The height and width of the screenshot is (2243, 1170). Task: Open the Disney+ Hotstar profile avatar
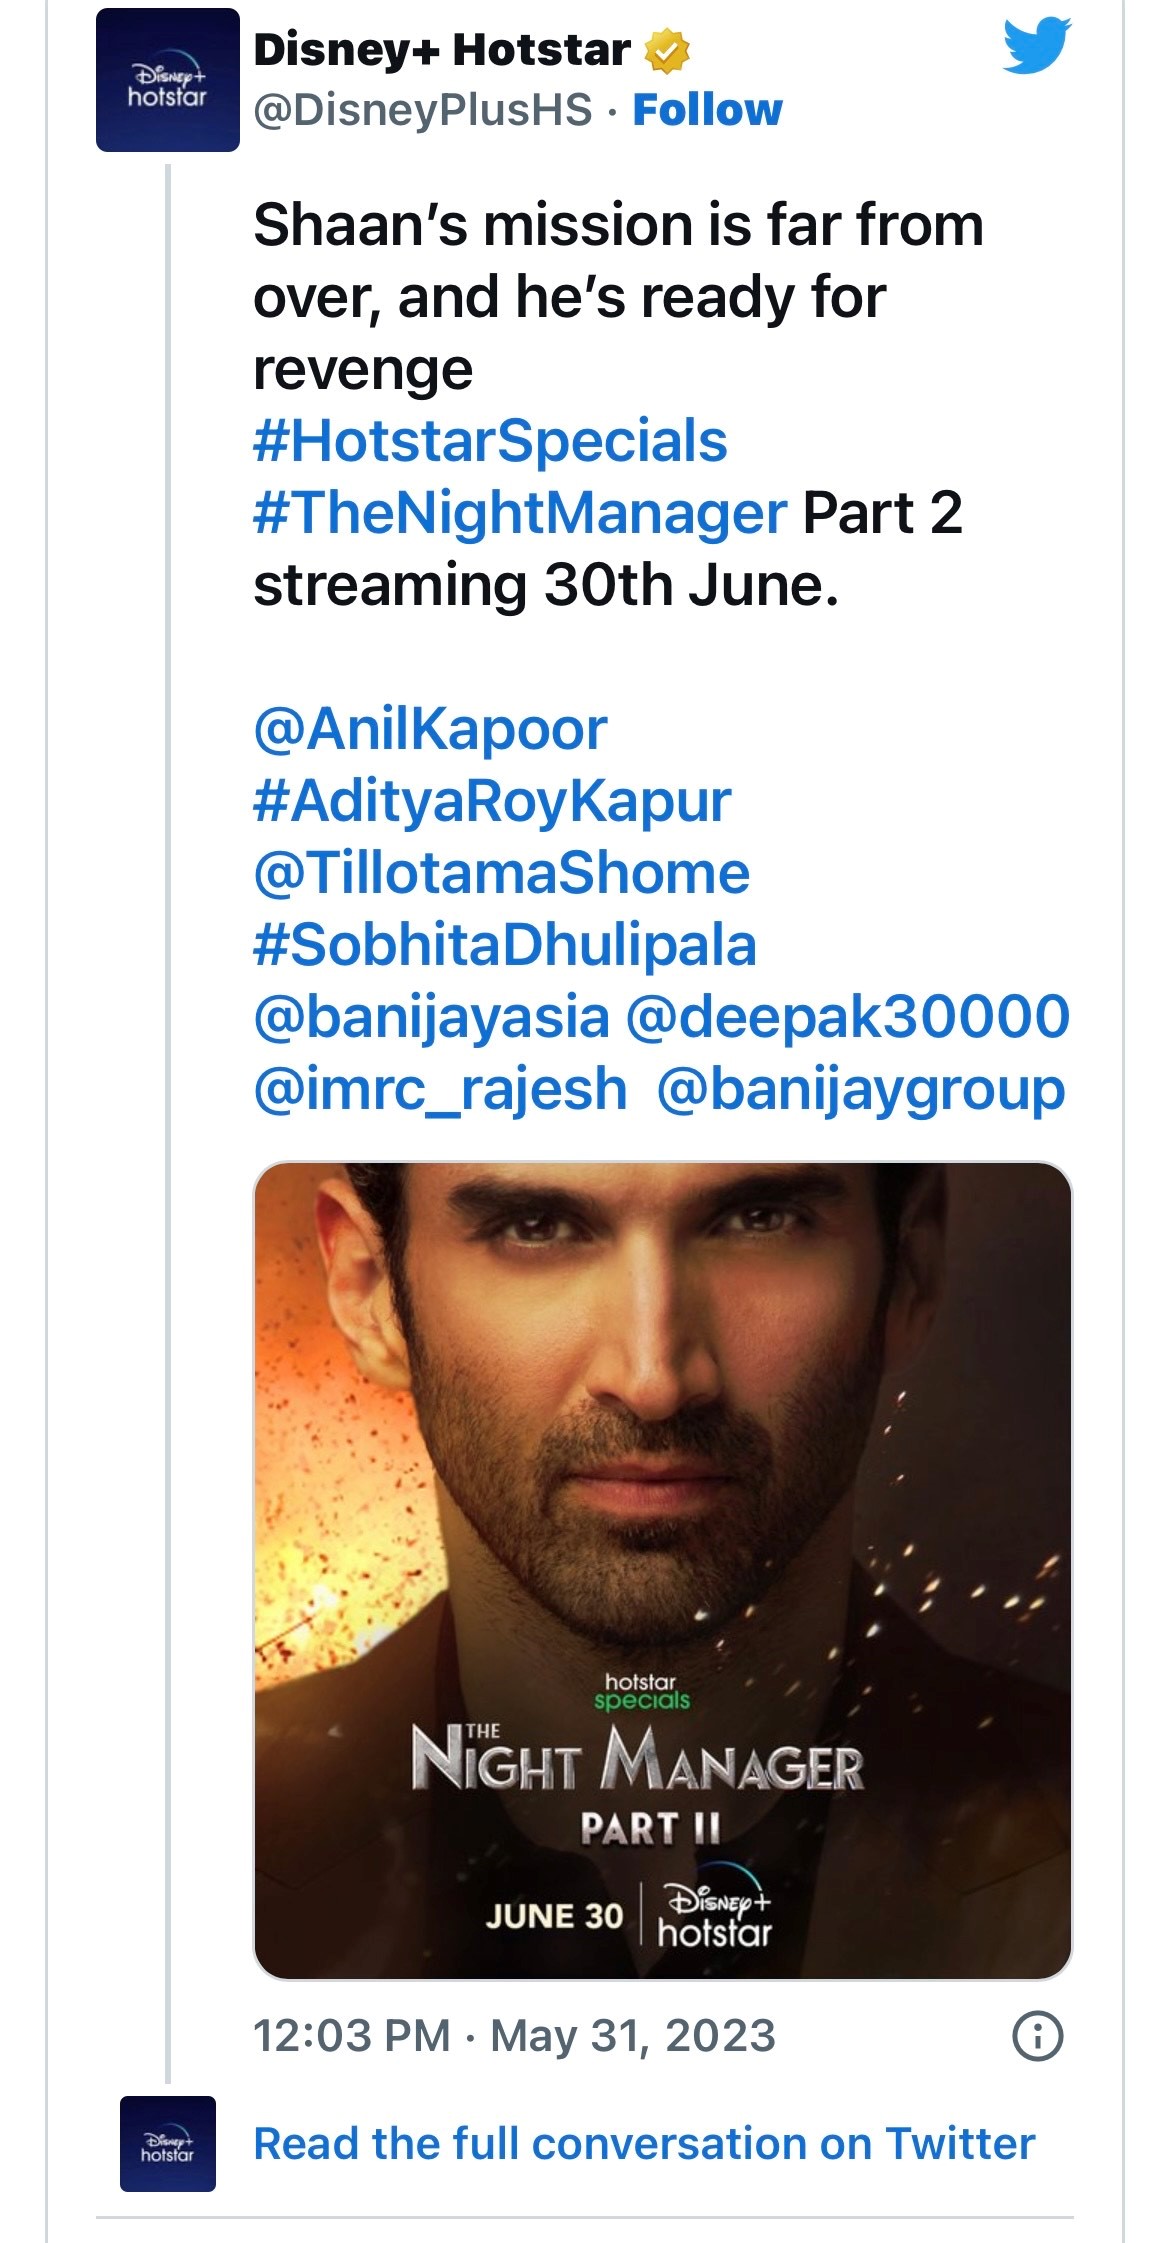pyautogui.click(x=168, y=80)
